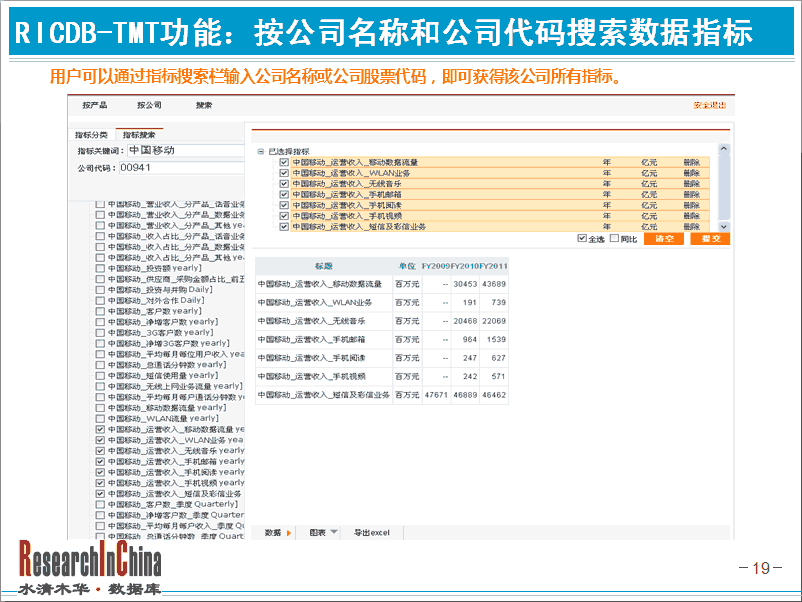Check the WLAN流量 yearly checkbox
Image resolution: width=802 pixels, height=602 pixels.
[100, 419]
